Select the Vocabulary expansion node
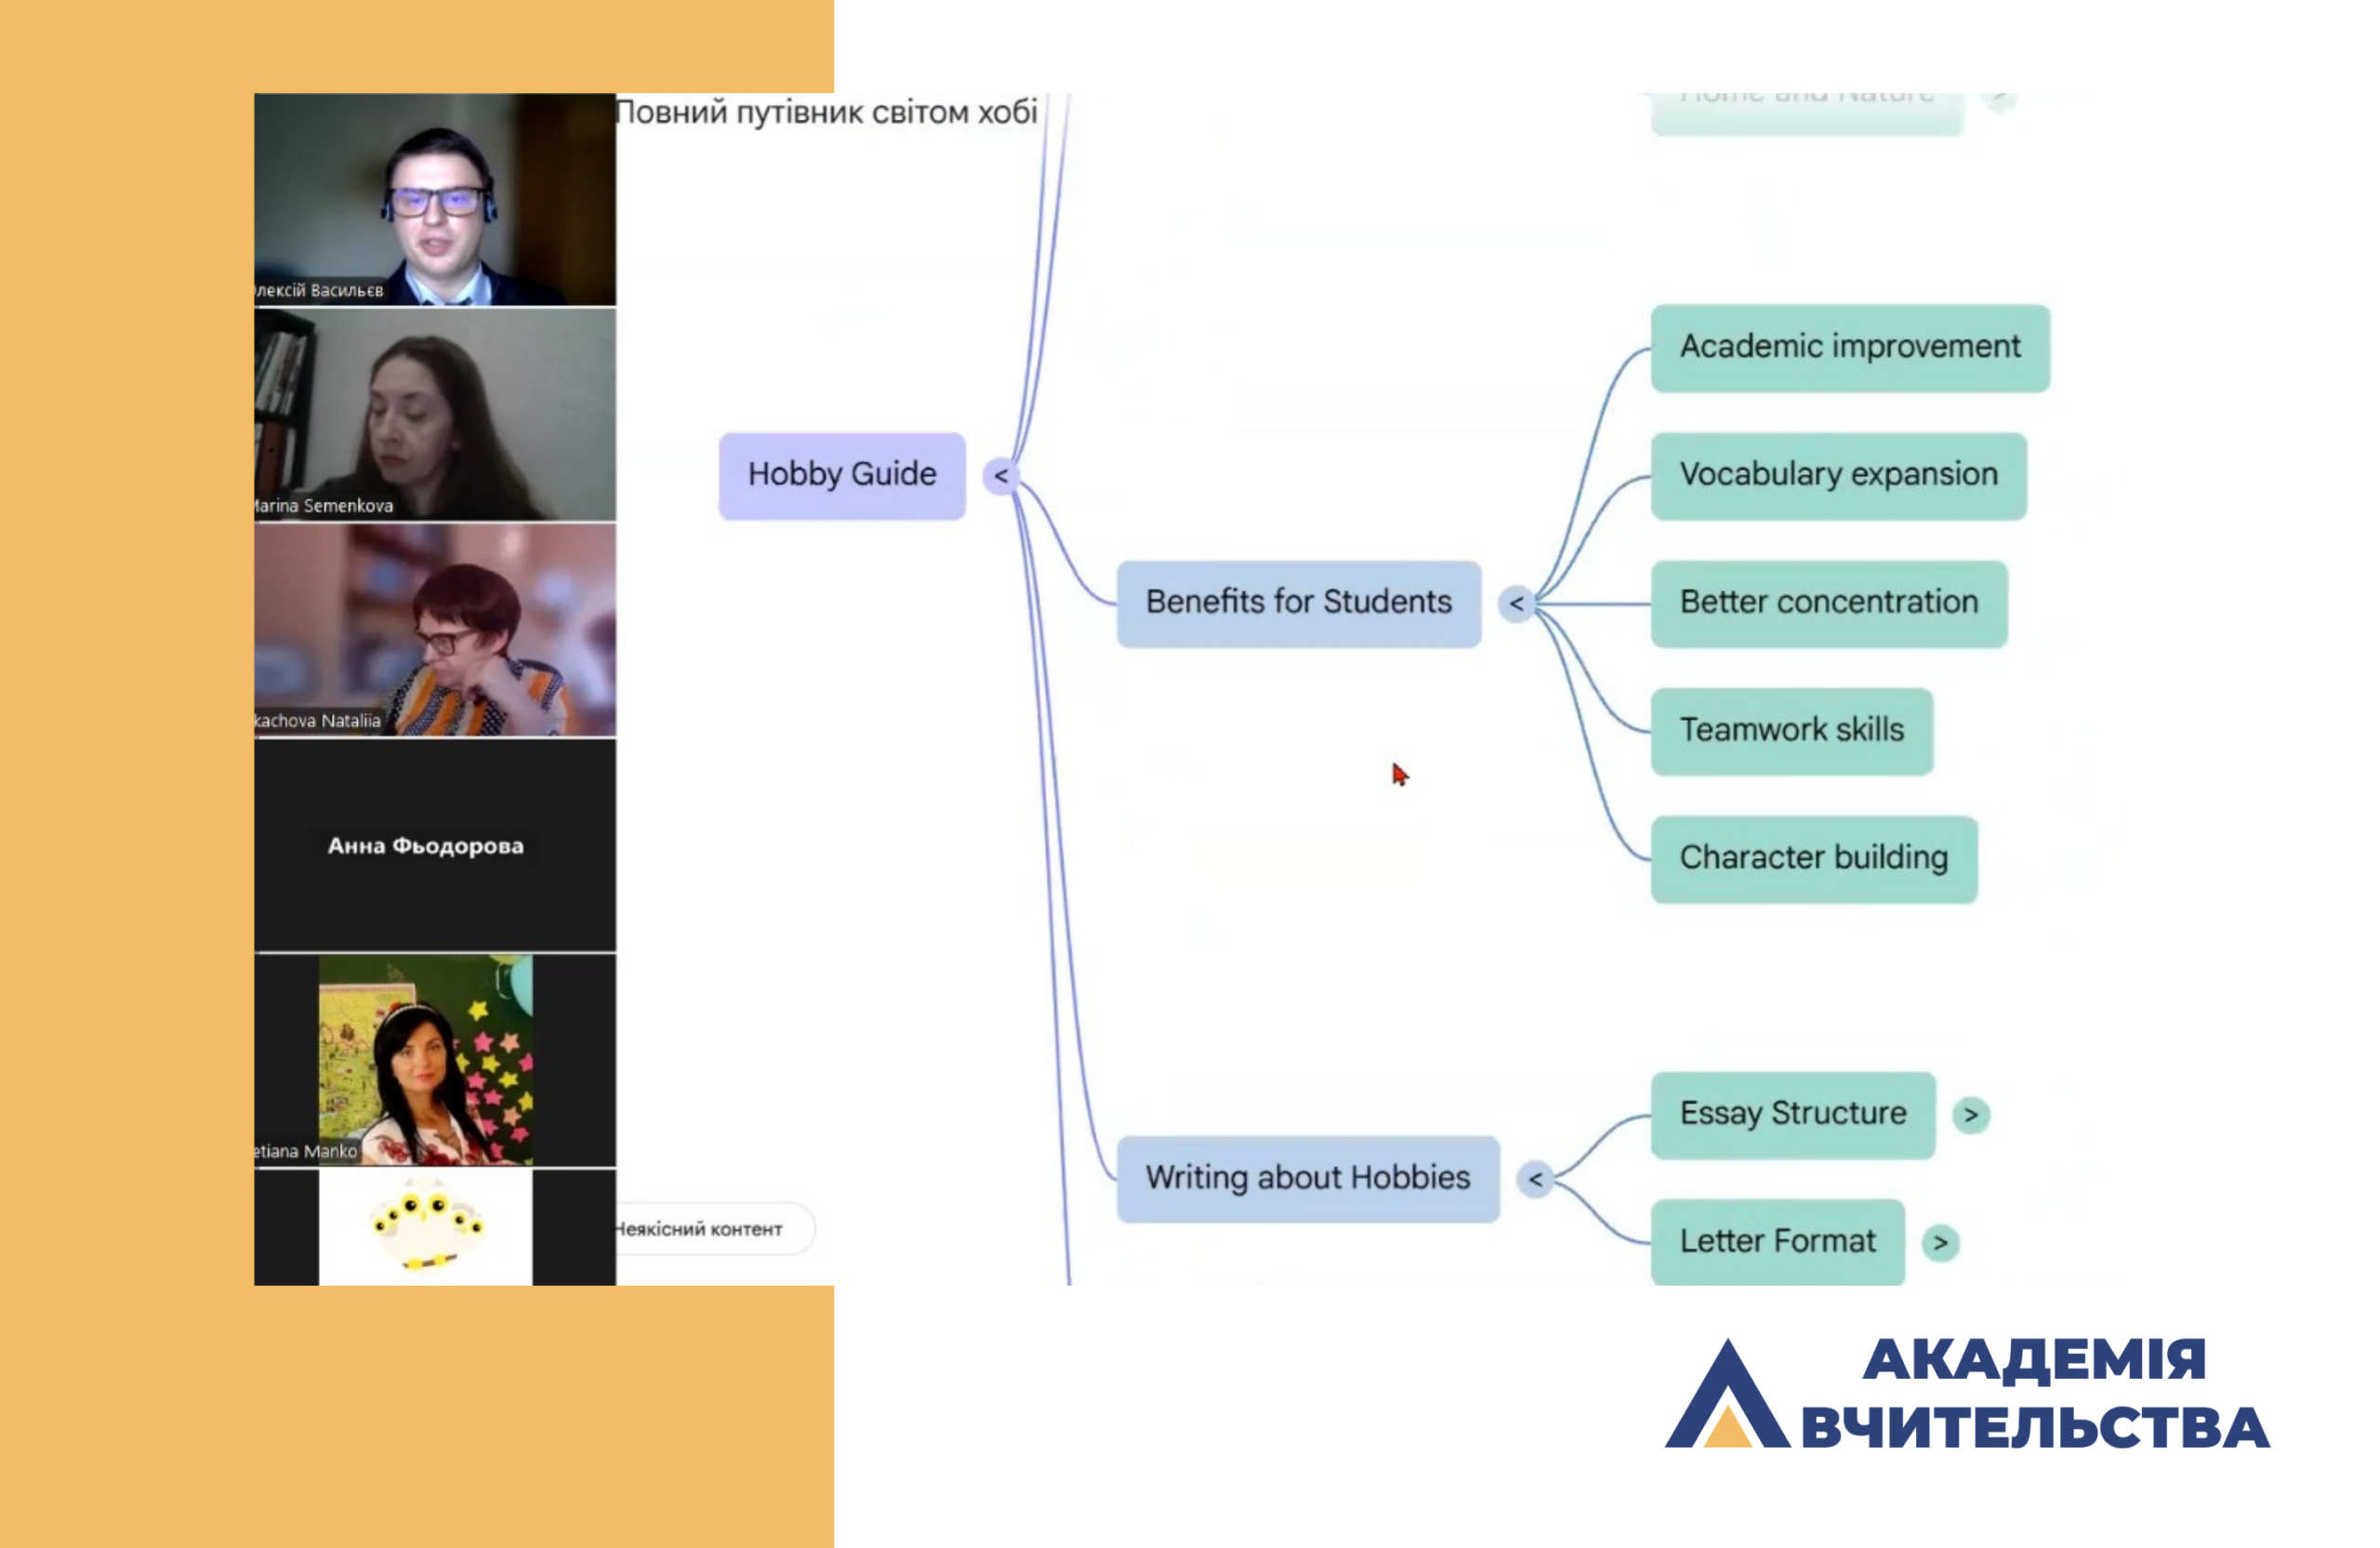The height and width of the screenshot is (1548, 2380). click(x=1838, y=476)
